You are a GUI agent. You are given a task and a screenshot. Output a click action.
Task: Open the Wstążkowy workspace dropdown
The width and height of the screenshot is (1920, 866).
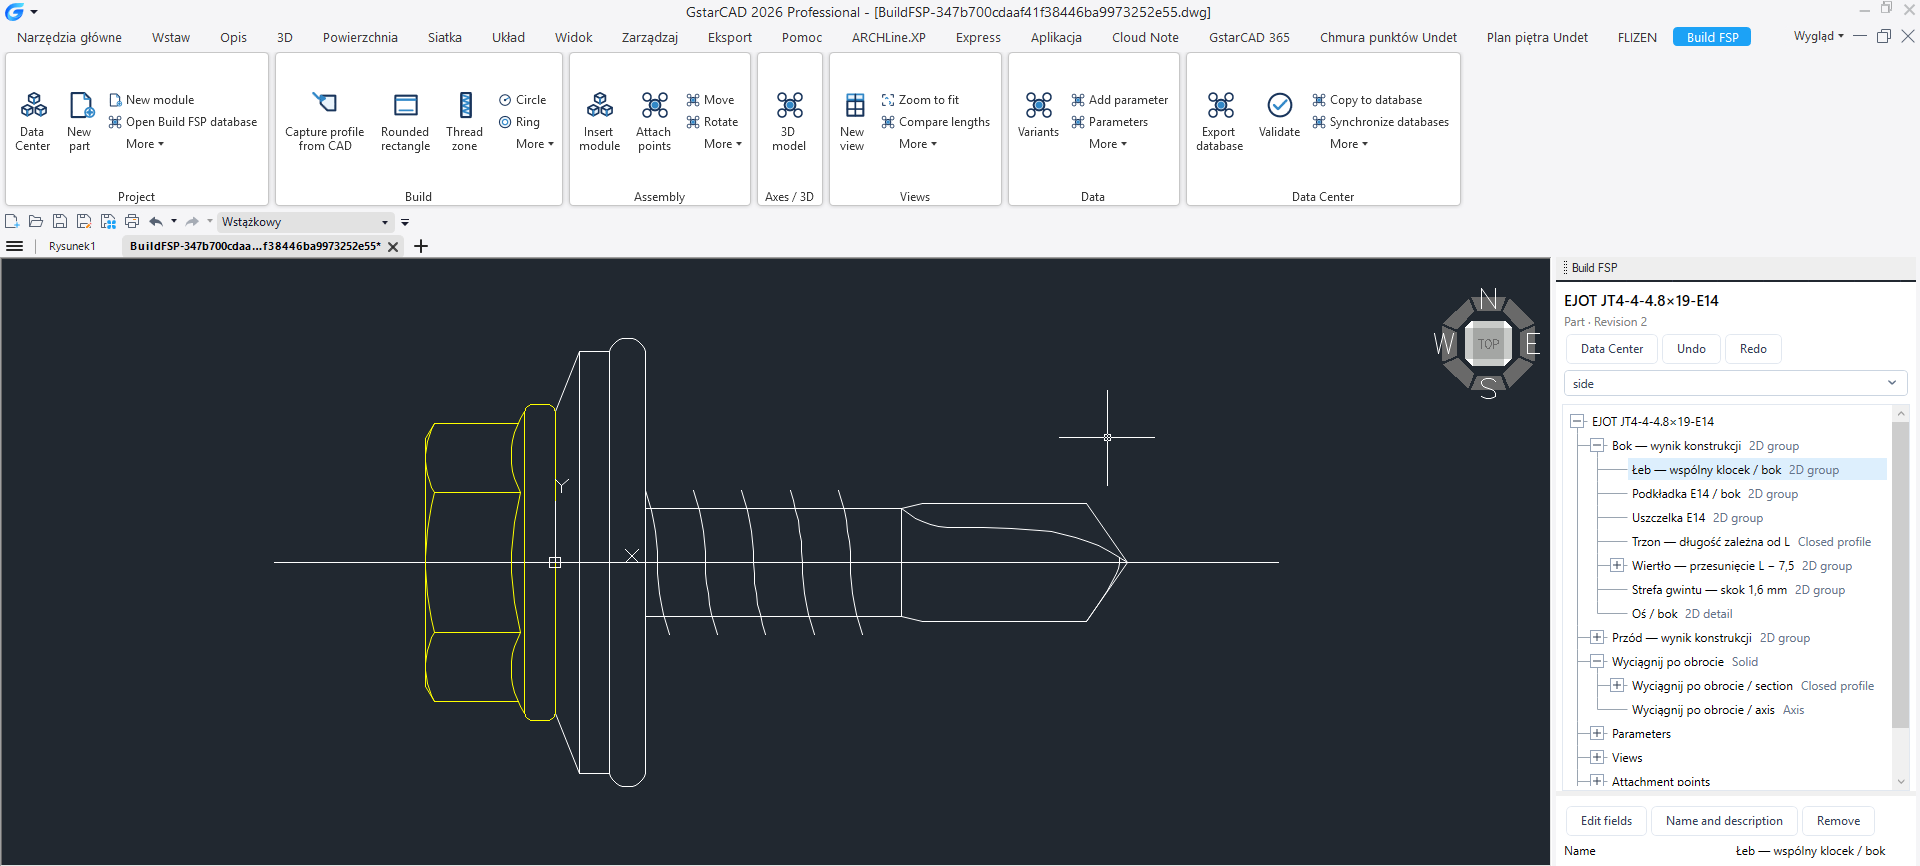click(x=305, y=222)
